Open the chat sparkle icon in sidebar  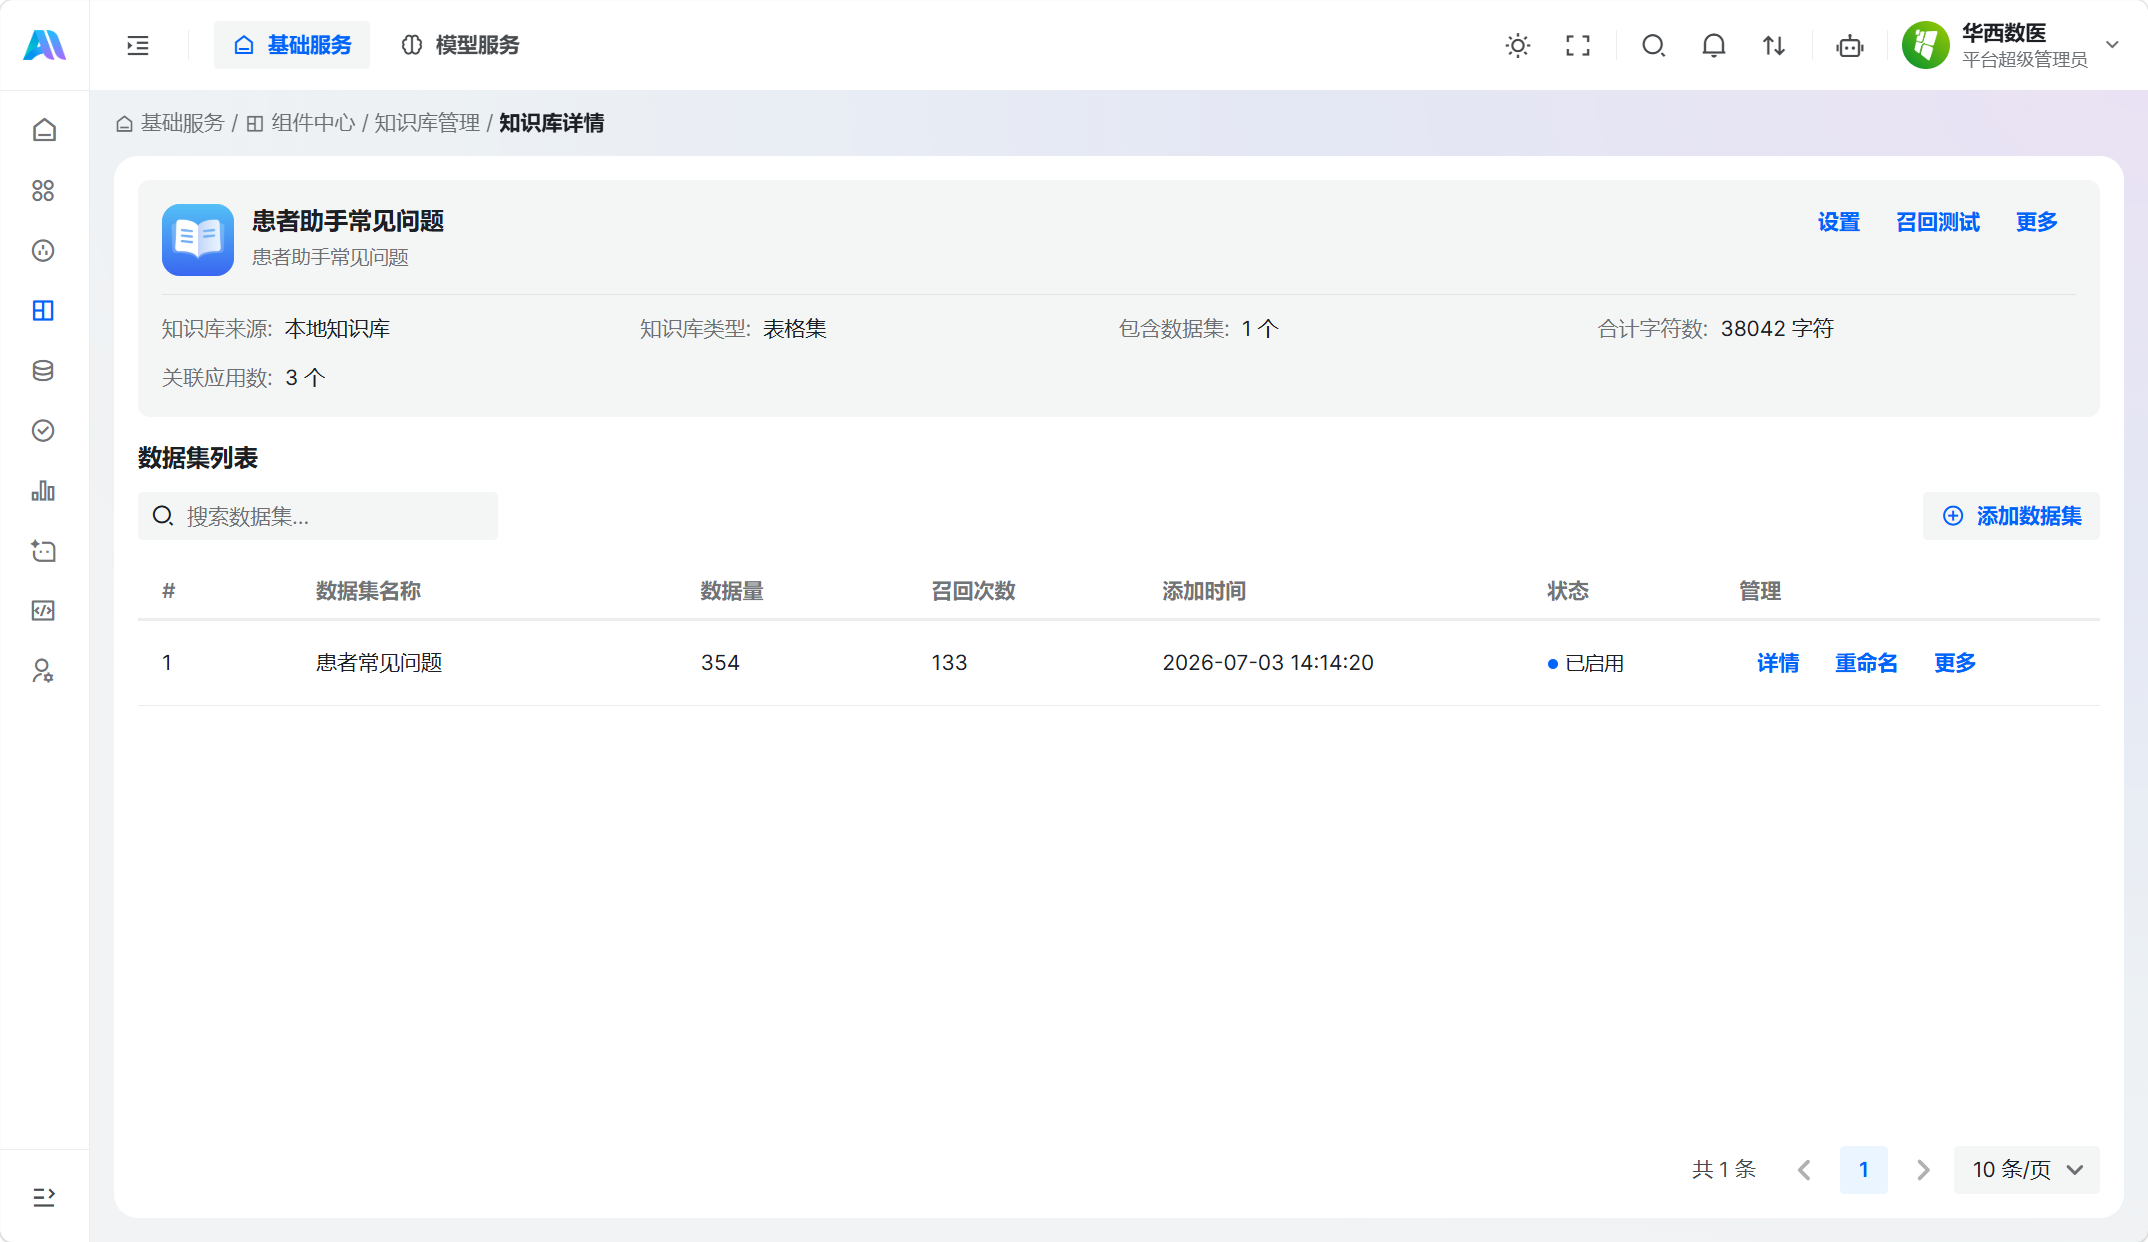[43, 550]
